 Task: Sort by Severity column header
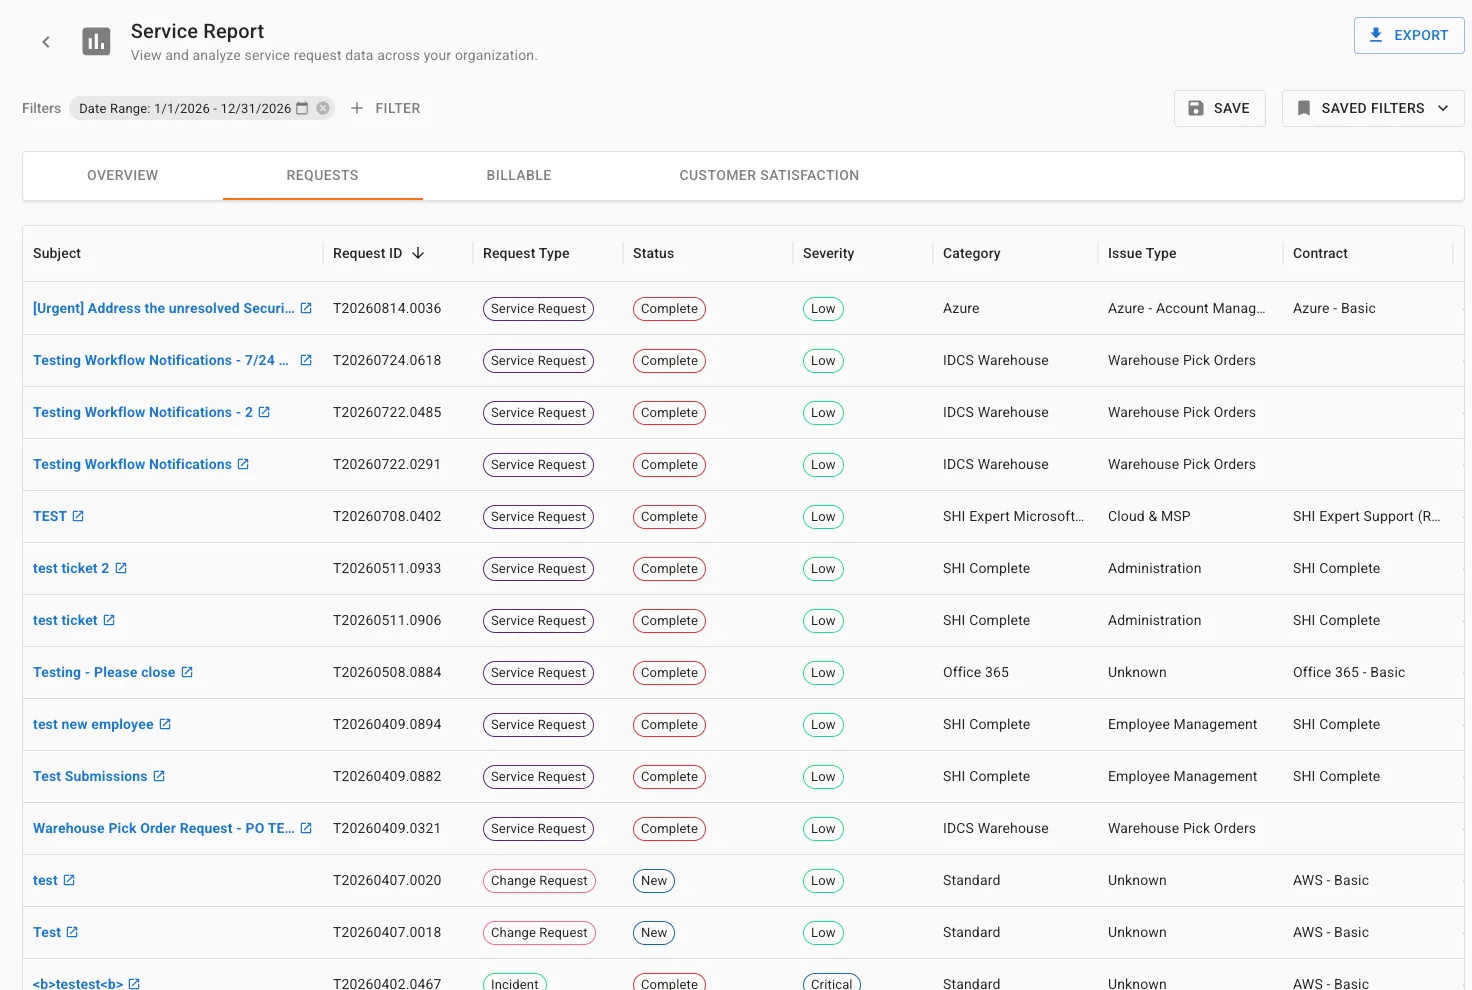pyautogui.click(x=828, y=253)
